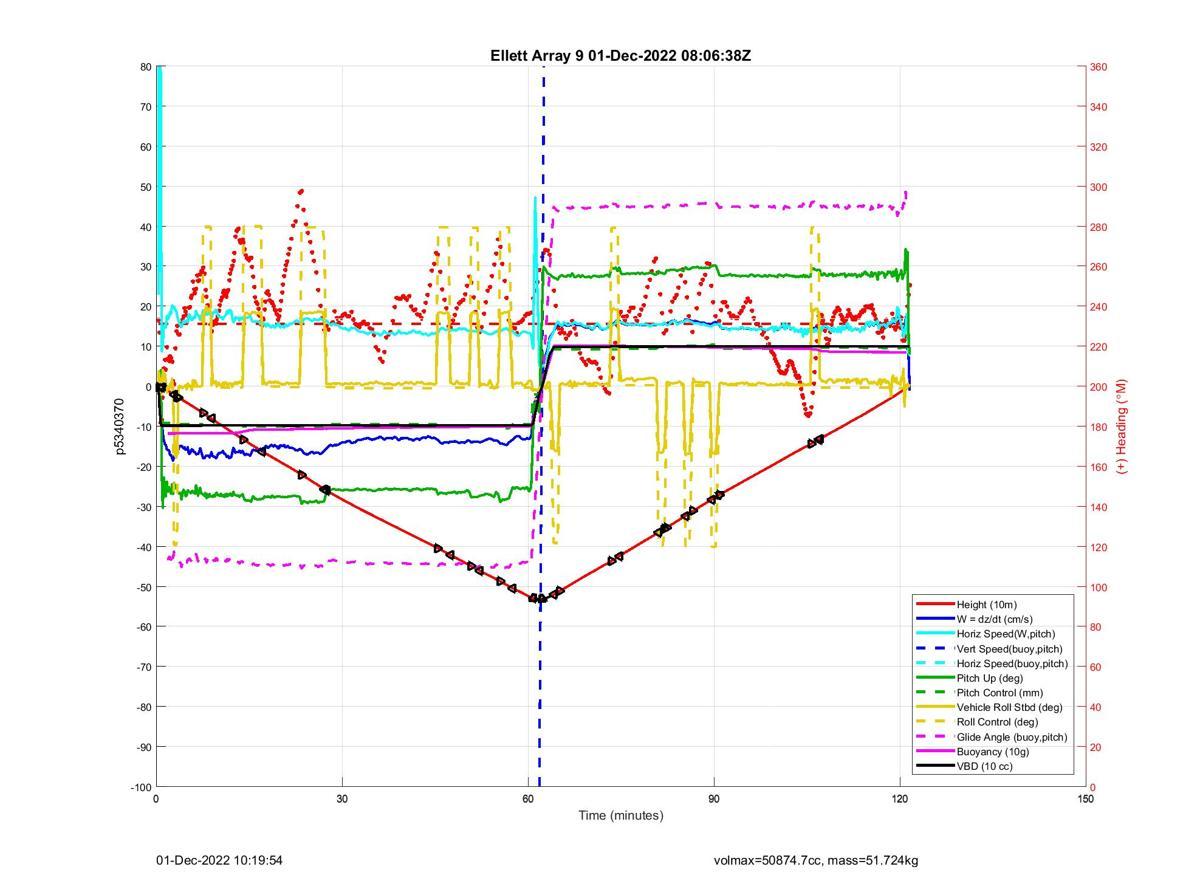
Task: Choose 'Roll Control (deg)' in the legend
Action: pos(997,722)
